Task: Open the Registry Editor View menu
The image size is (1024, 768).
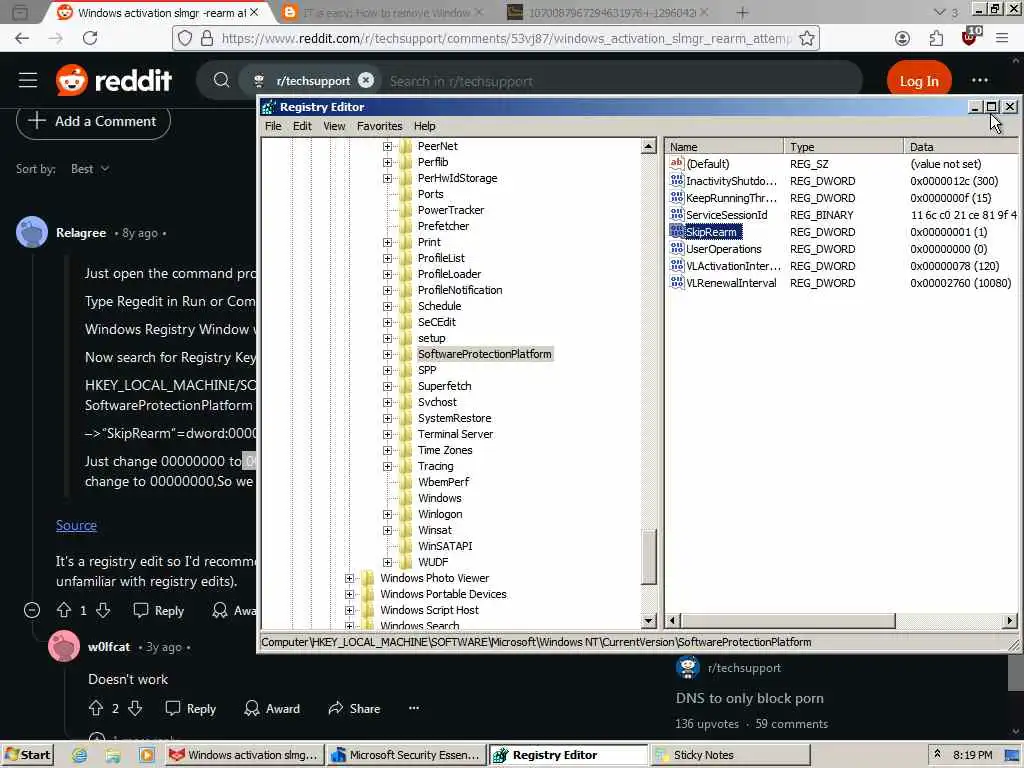Action: coord(334,126)
